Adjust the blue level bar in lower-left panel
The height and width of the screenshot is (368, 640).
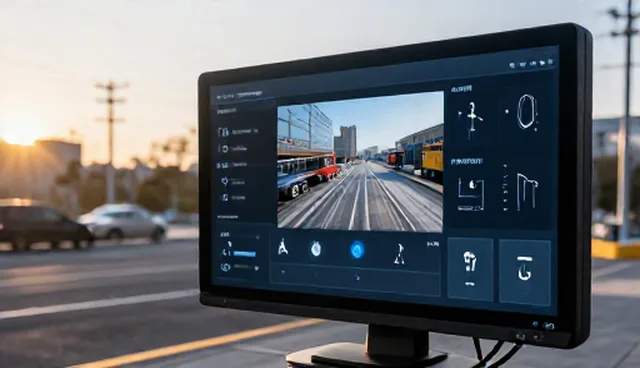244,254
